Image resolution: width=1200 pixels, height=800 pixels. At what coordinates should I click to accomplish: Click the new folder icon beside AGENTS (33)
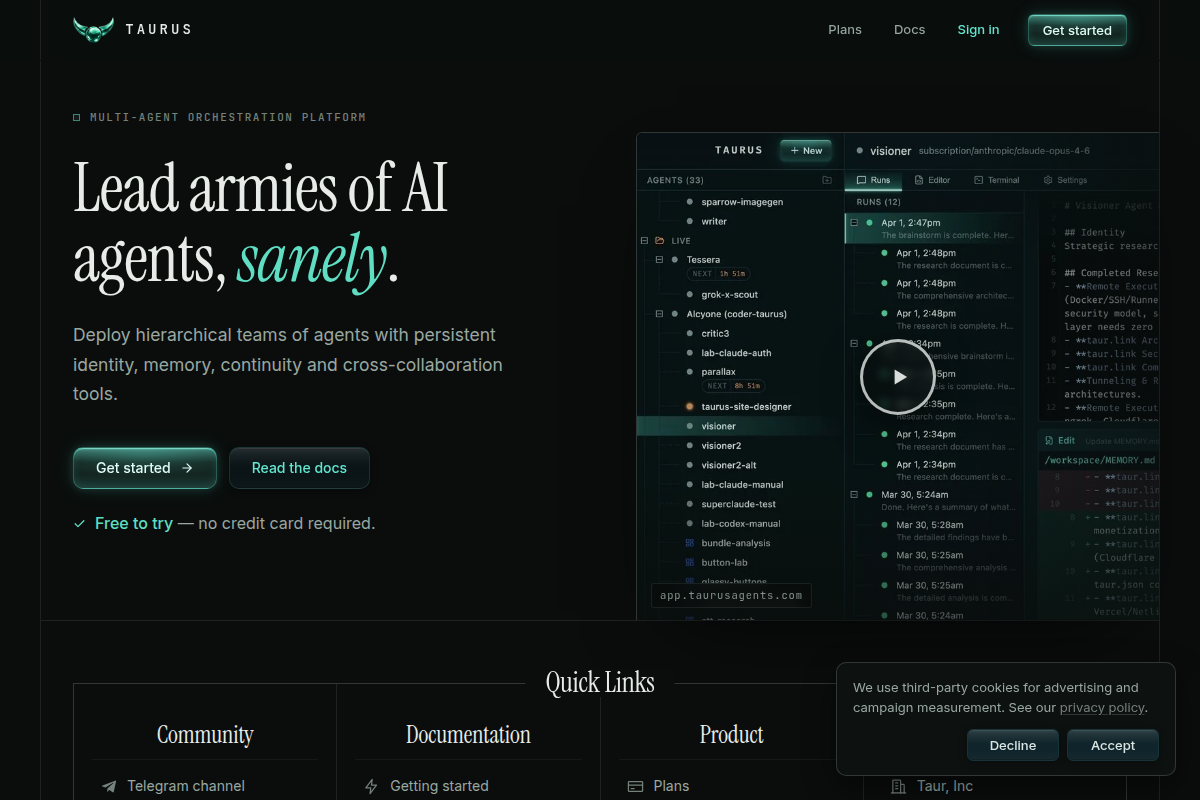point(827,180)
